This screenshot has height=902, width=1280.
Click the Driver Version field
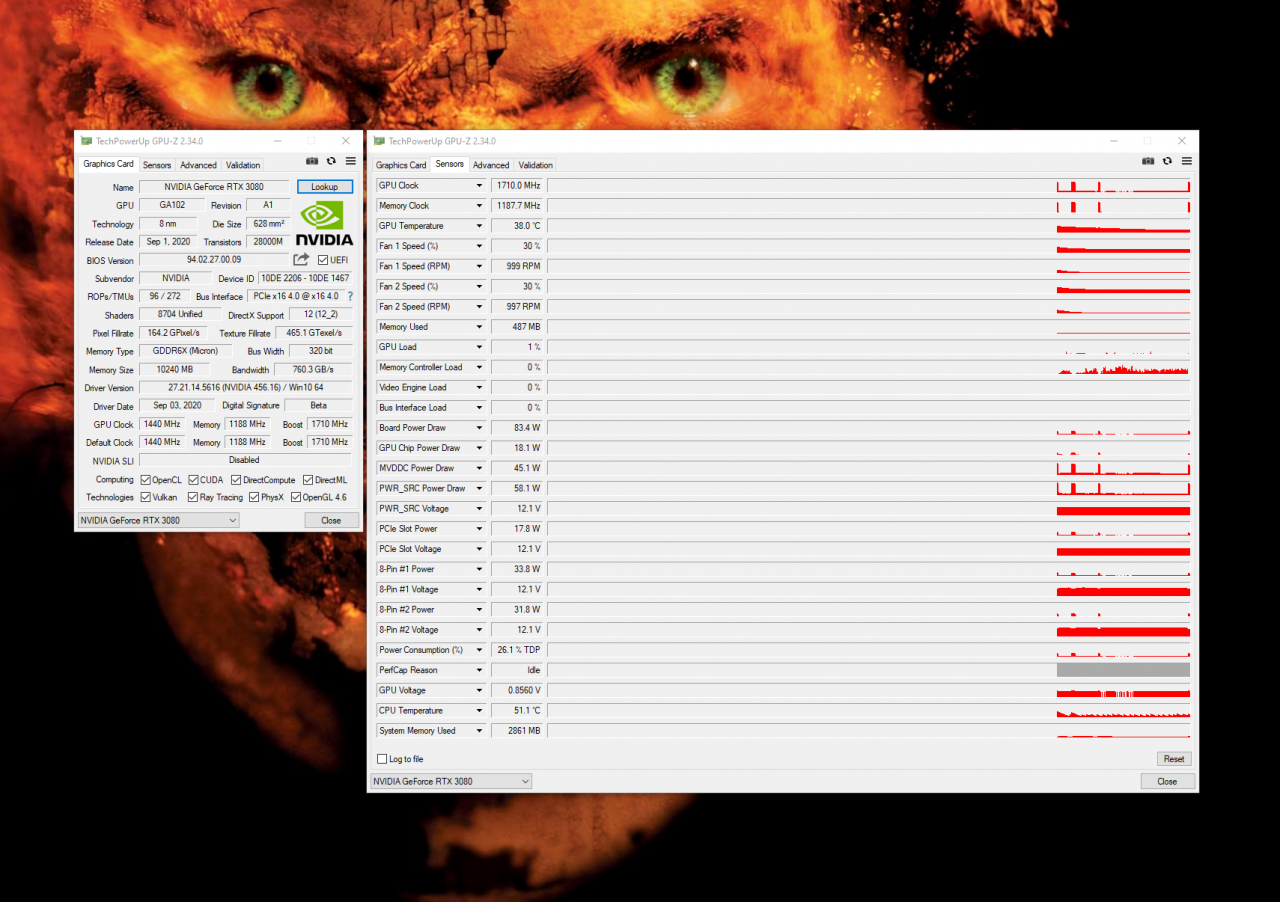(245, 388)
